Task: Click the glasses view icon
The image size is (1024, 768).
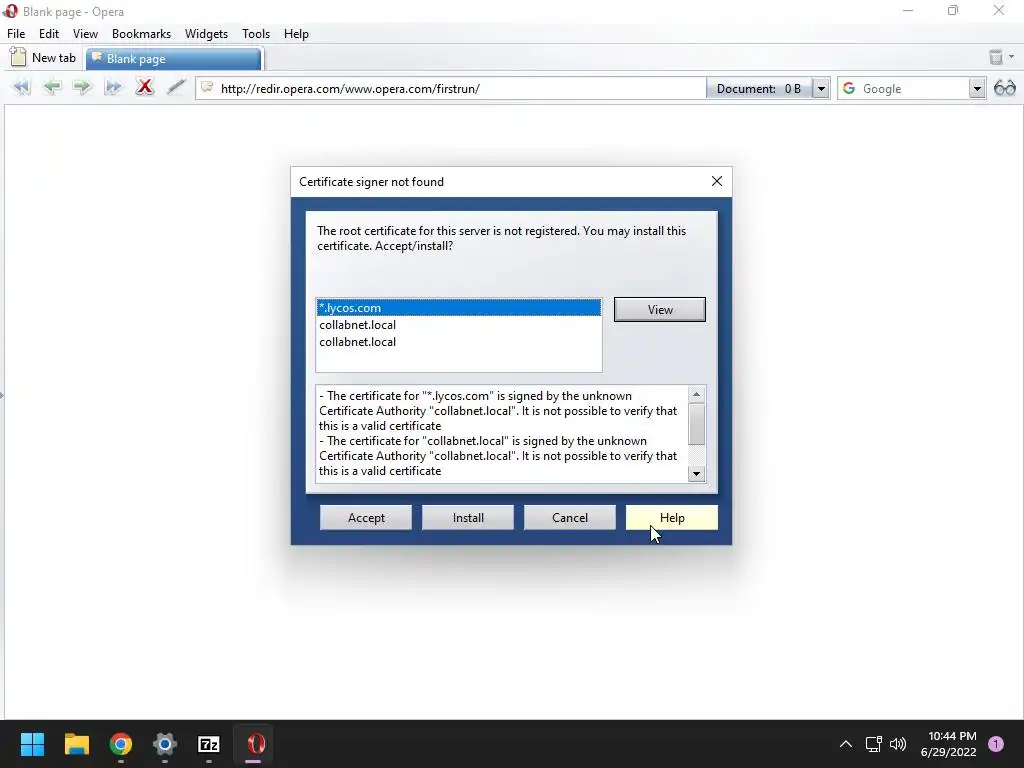Action: point(1004,88)
